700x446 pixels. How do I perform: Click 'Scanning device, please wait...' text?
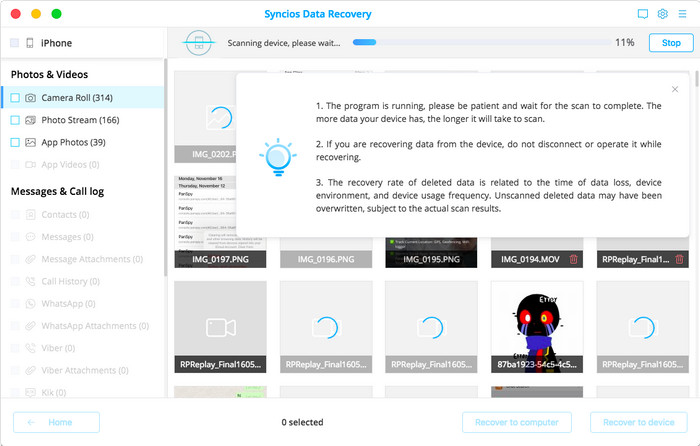[283, 43]
